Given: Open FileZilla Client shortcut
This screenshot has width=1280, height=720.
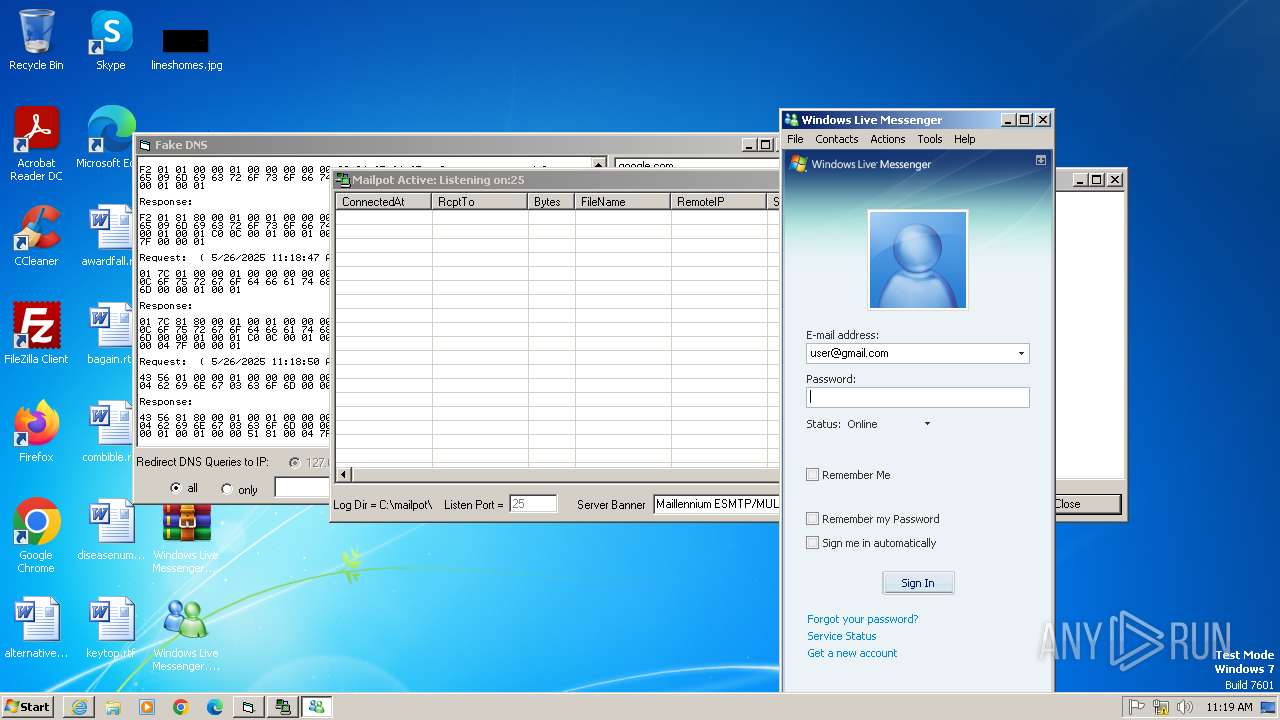Looking at the screenshot, I should pos(36,334).
